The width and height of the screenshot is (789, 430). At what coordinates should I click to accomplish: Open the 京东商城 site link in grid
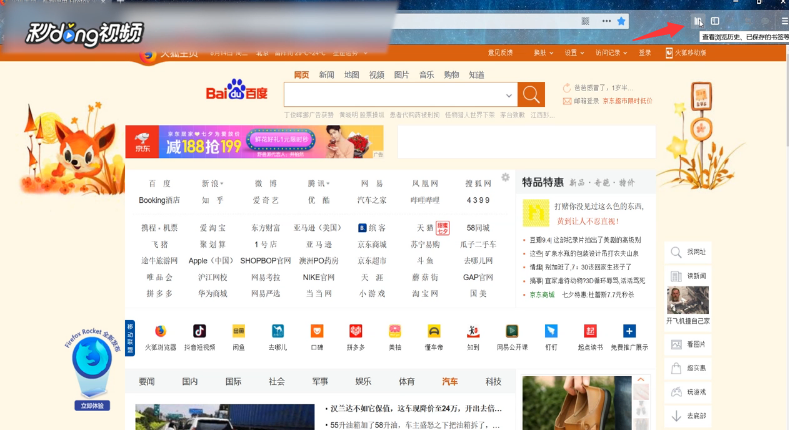372,244
